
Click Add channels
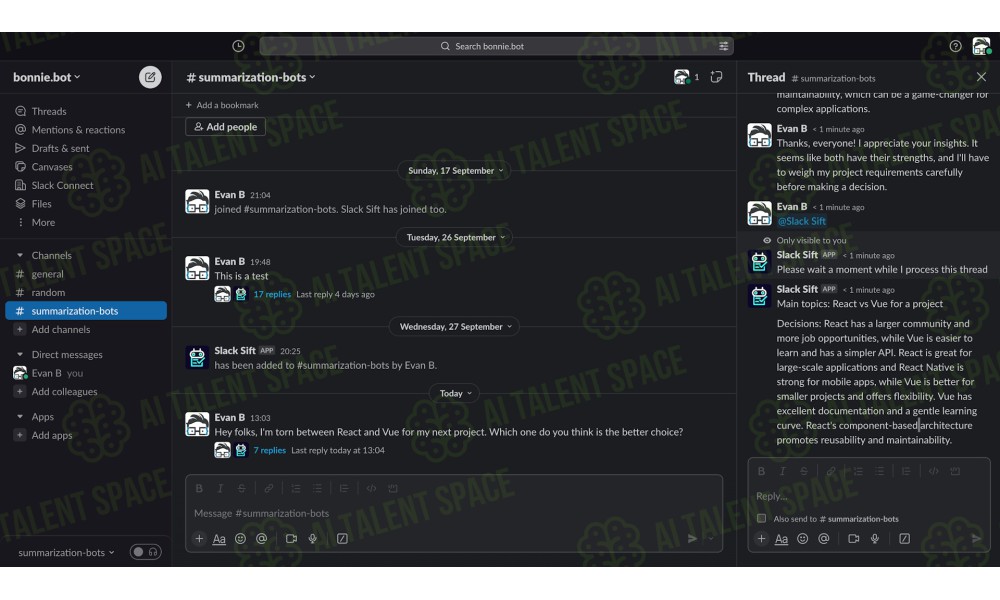[61, 329]
